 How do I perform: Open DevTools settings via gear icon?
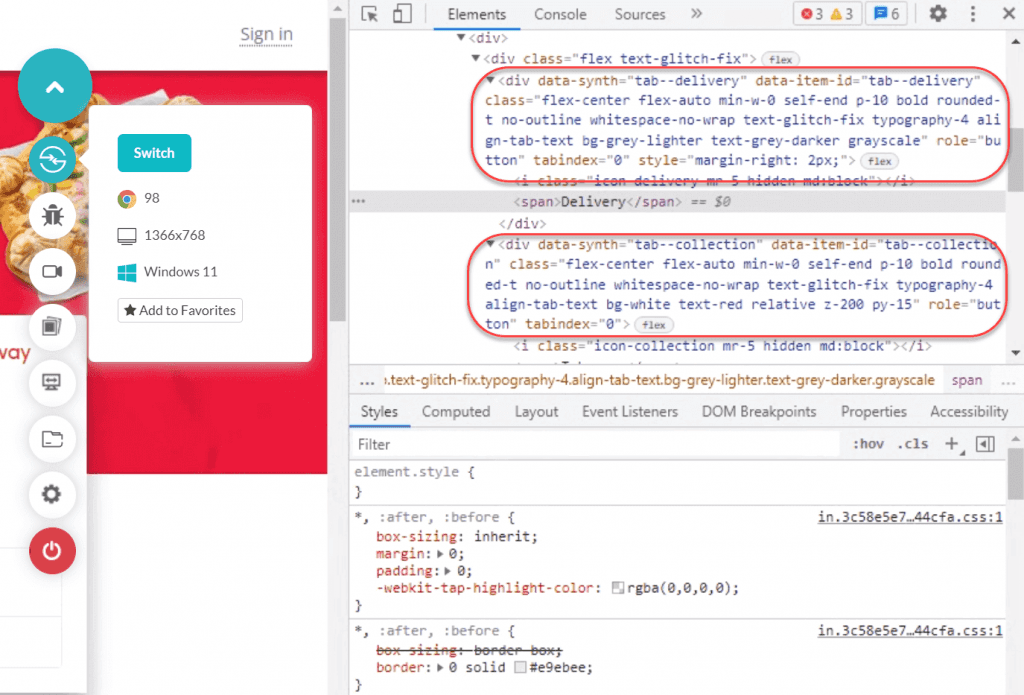[937, 14]
